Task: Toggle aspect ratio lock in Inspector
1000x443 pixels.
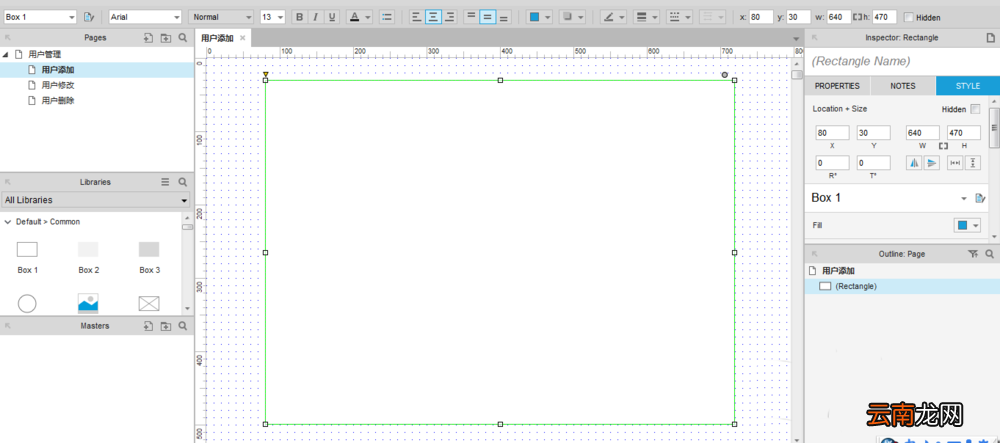Action: (943, 146)
